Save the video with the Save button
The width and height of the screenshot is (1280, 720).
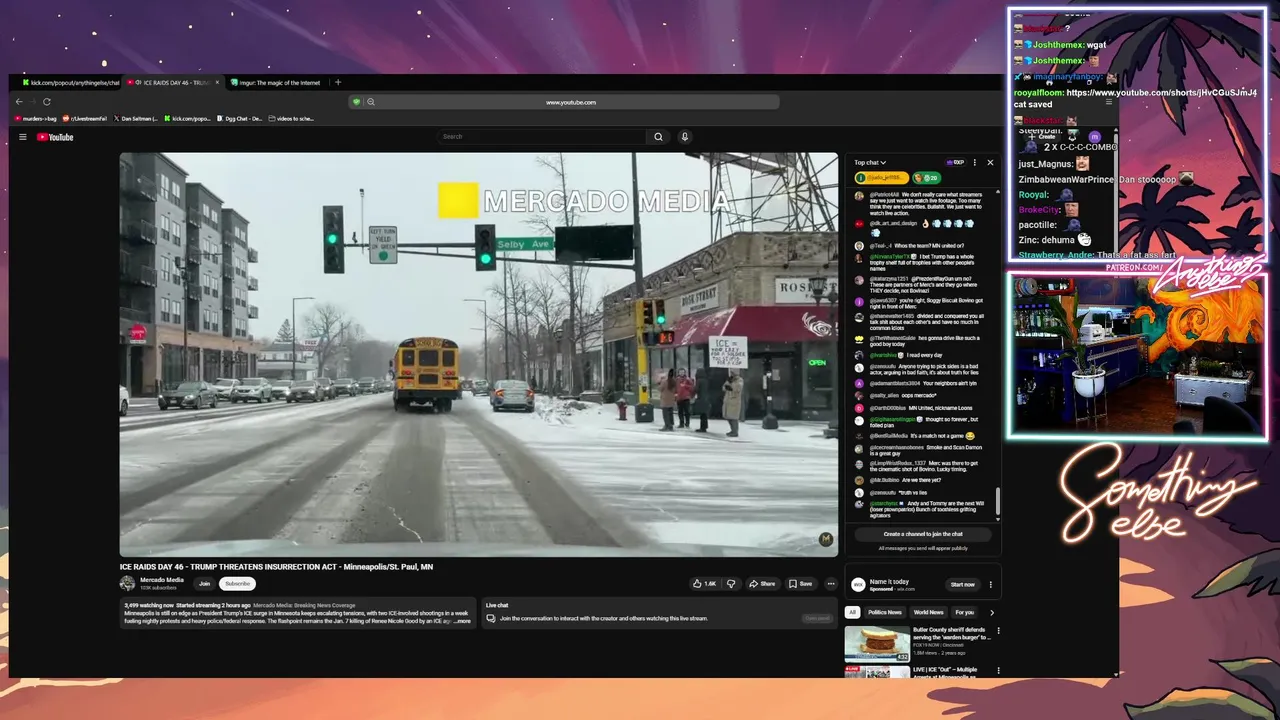click(800, 584)
